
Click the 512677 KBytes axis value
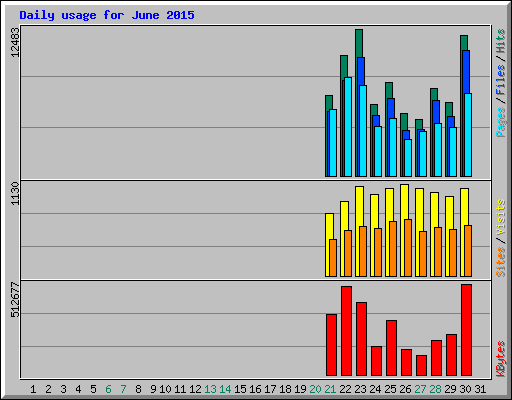tap(15, 300)
